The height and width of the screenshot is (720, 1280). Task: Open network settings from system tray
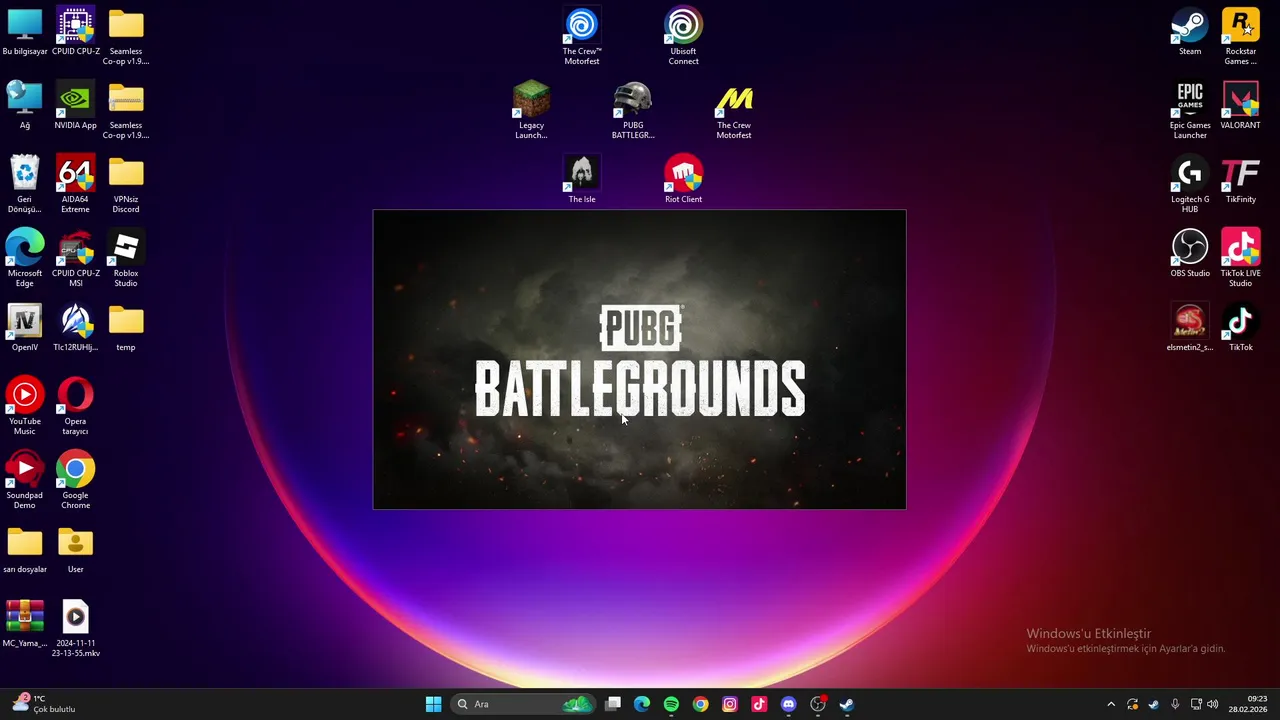[1196, 704]
